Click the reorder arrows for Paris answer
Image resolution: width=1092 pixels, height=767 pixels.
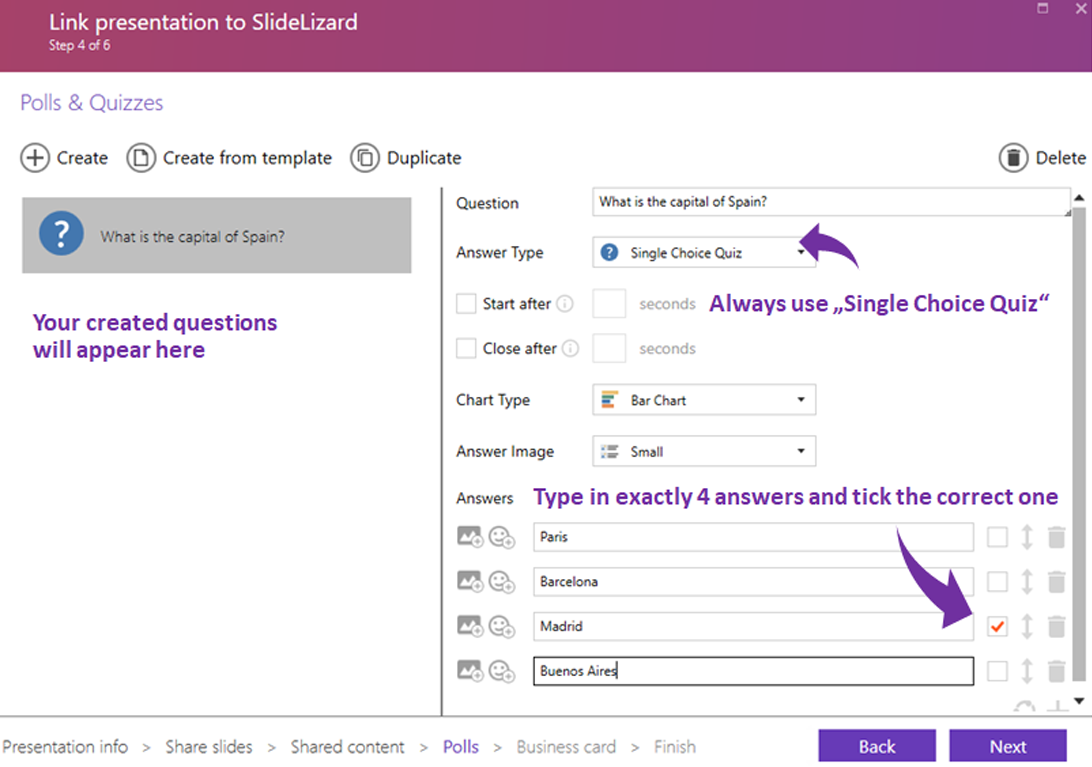coord(1027,537)
